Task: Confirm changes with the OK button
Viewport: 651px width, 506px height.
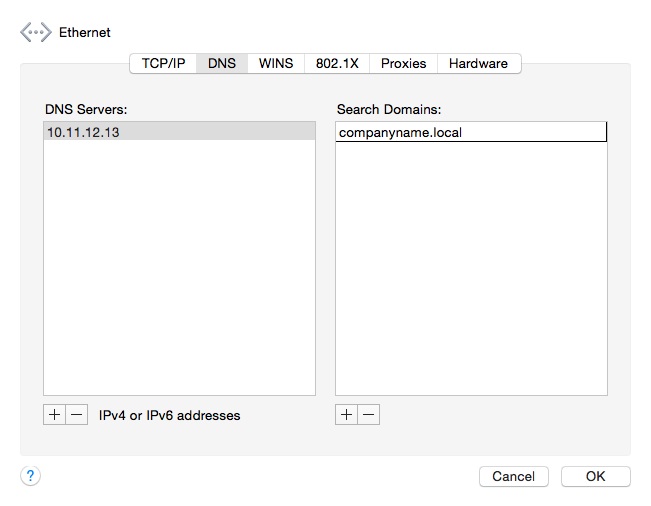Action: tap(596, 476)
